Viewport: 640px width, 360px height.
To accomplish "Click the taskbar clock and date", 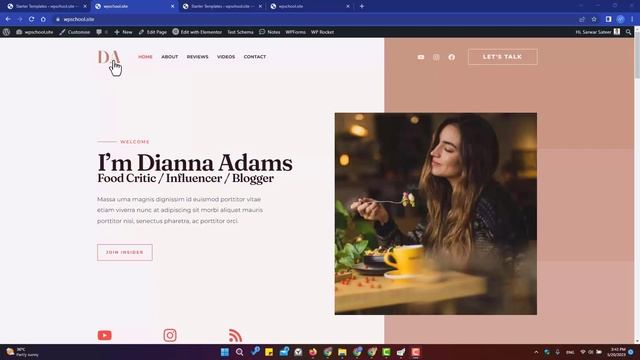I will tap(616, 352).
